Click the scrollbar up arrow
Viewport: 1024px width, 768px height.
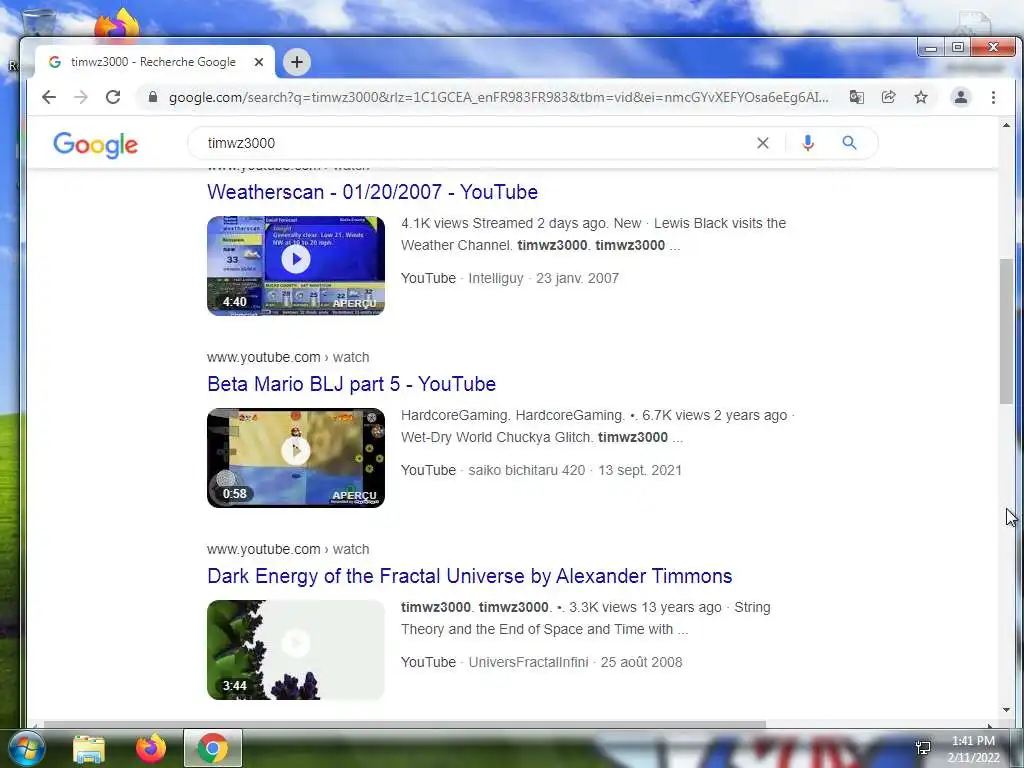(1006, 125)
